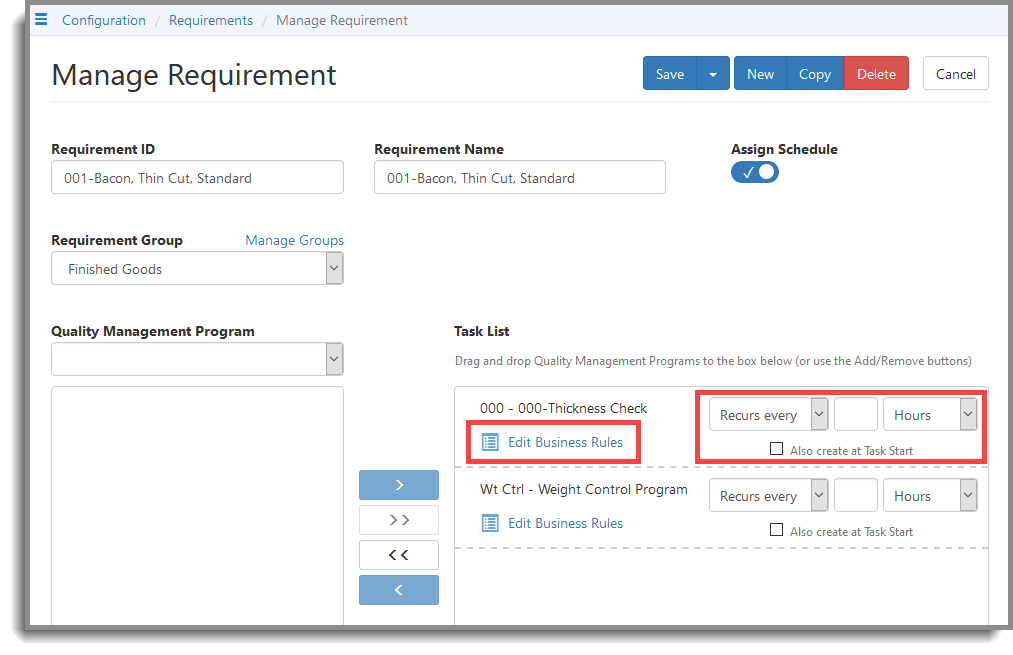Click the Copy button
1013x655 pixels.
[x=815, y=74]
